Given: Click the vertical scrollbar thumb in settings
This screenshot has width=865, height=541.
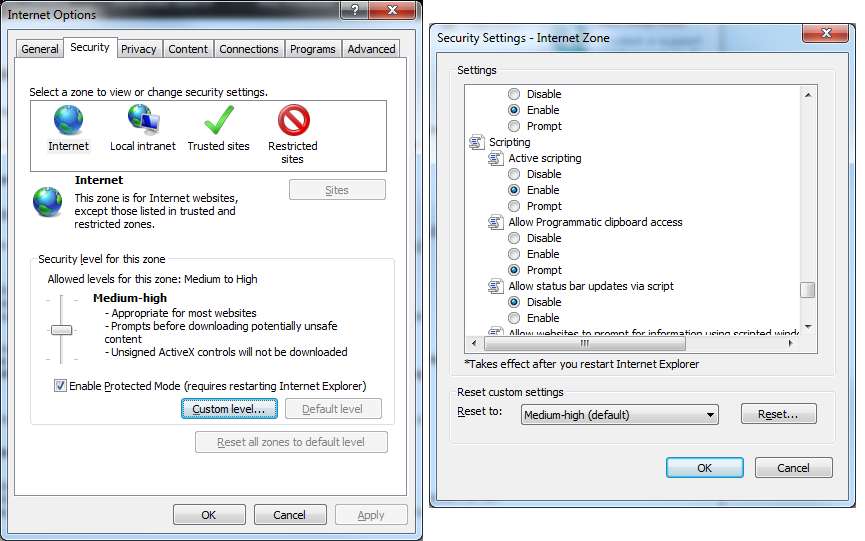Looking at the screenshot, I should [808, 290].
